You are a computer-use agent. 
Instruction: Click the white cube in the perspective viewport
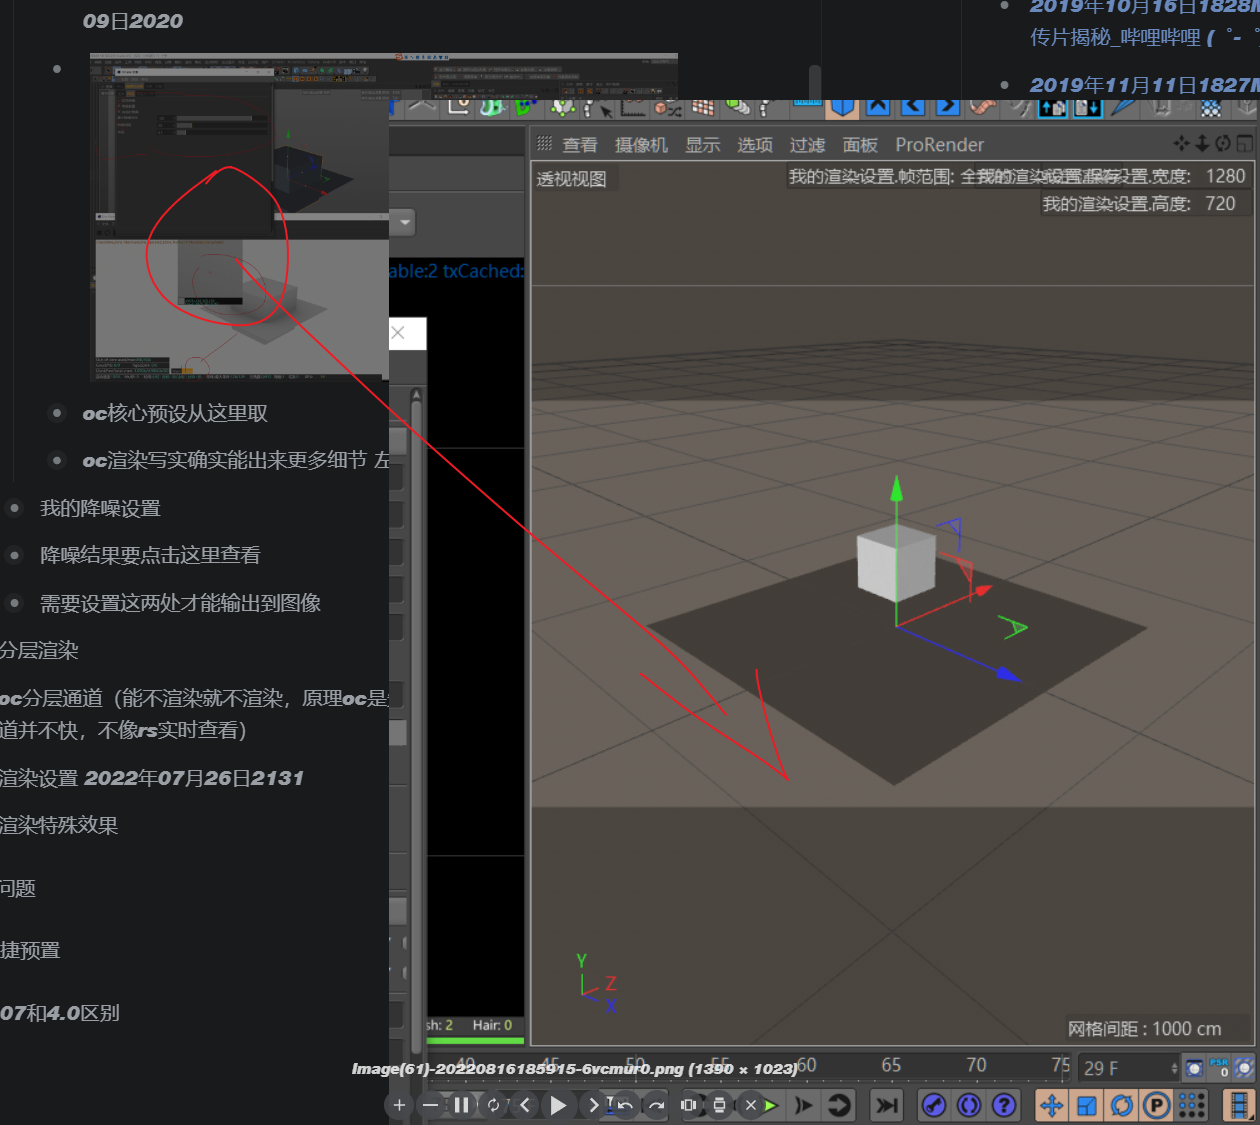(x=895, y=562)
